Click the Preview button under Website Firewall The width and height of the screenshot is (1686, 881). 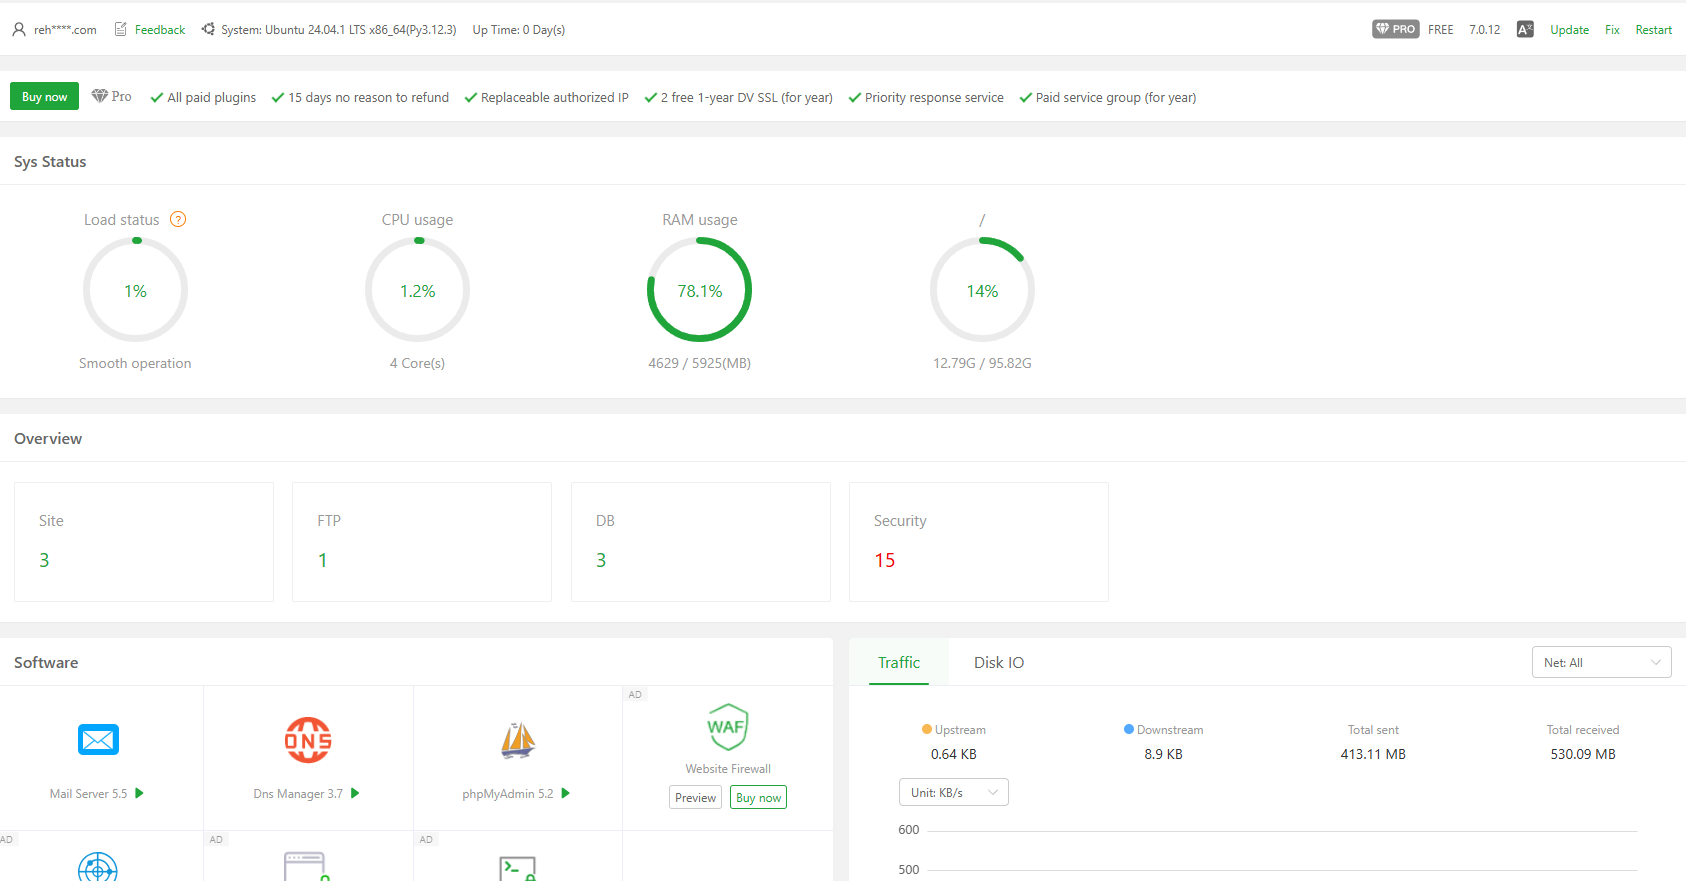695,797
